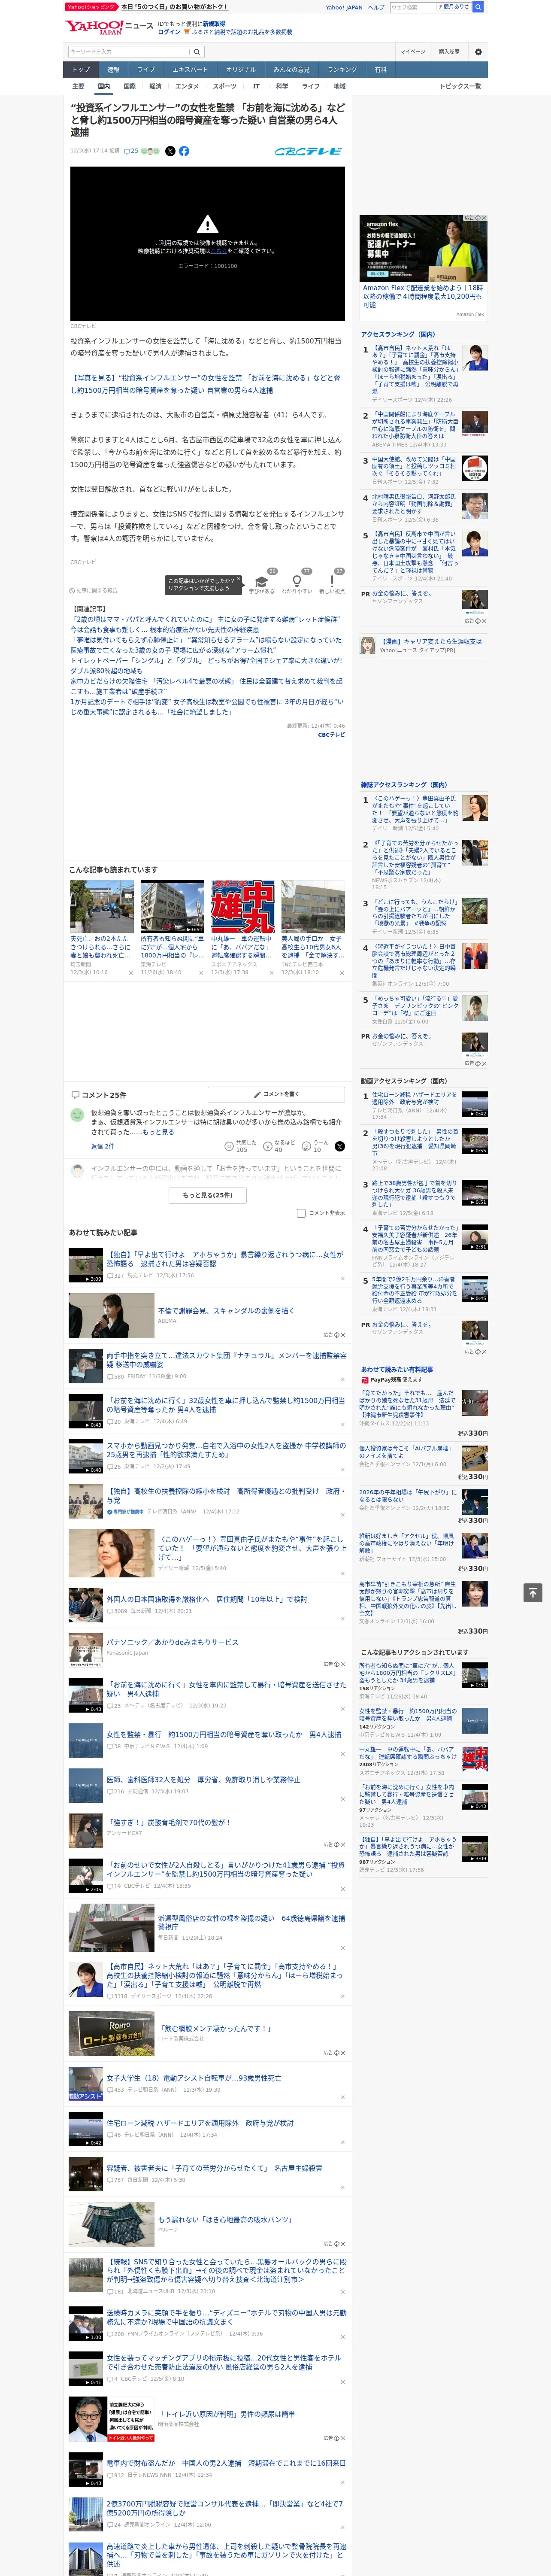Click the ヘルプ link at top
551x2576 pixels.
click(x=376, y=7)
